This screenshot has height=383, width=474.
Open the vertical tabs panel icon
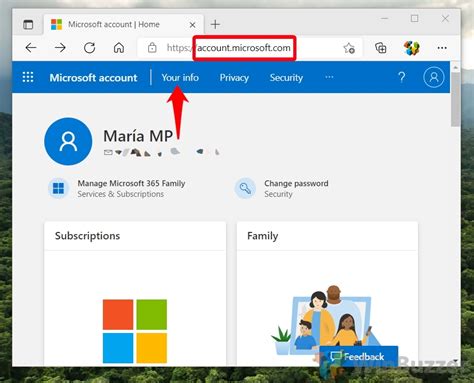coord(28,25)
